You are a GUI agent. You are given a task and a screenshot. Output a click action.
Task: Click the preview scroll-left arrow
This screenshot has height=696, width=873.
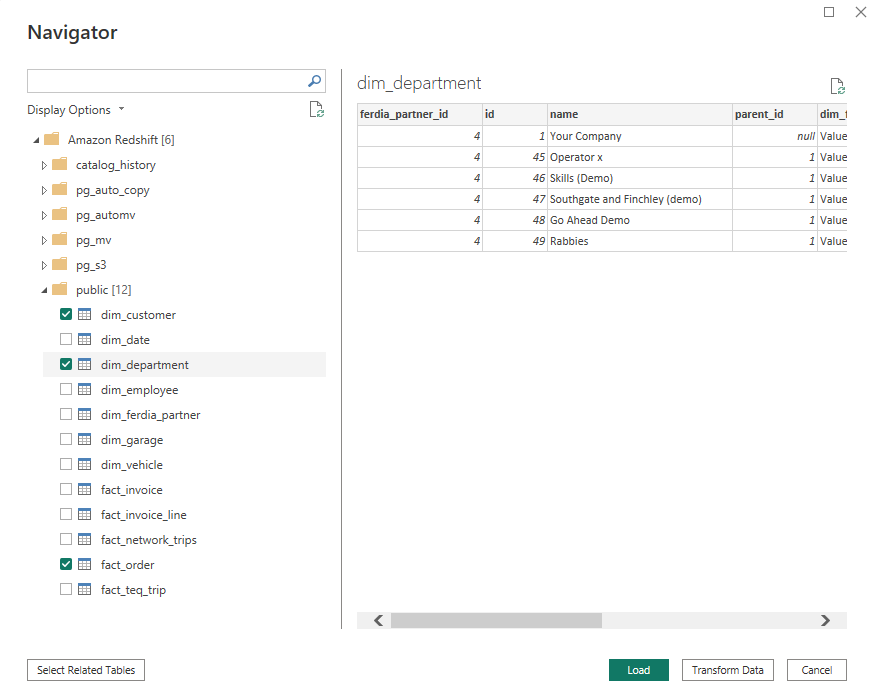coord(379,620)
